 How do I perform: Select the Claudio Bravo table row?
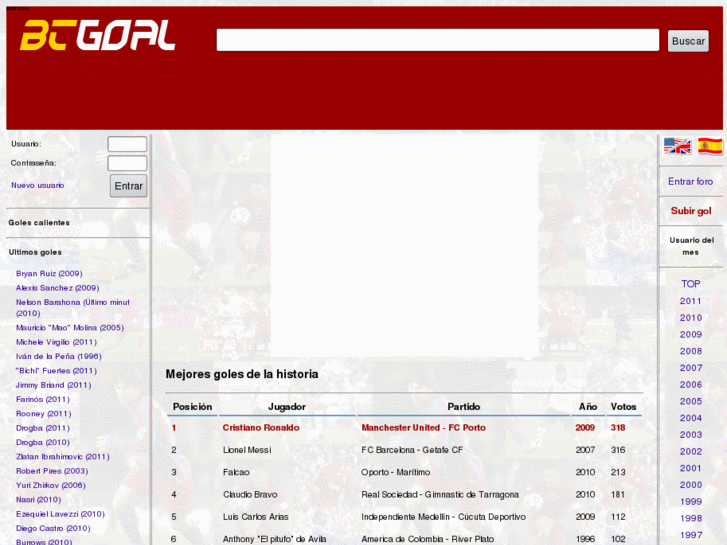[405, 494]
